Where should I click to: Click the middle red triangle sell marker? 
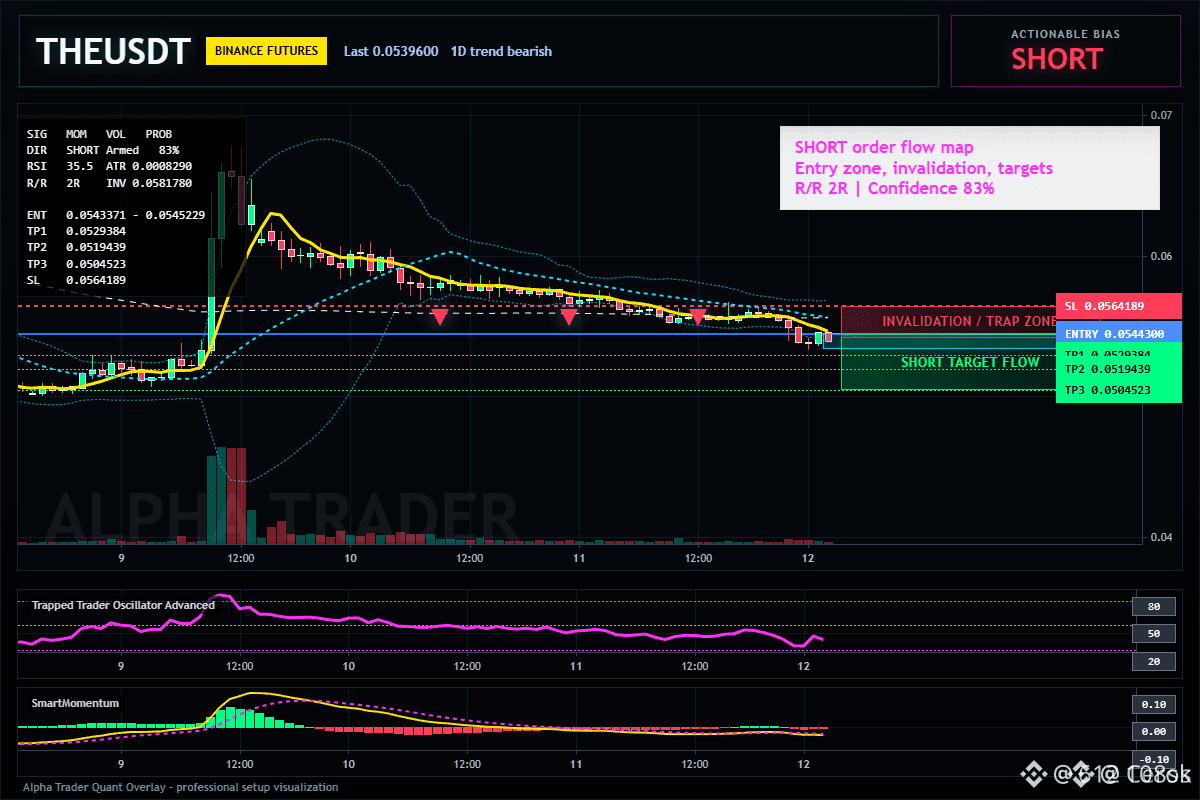pos(568,317)
